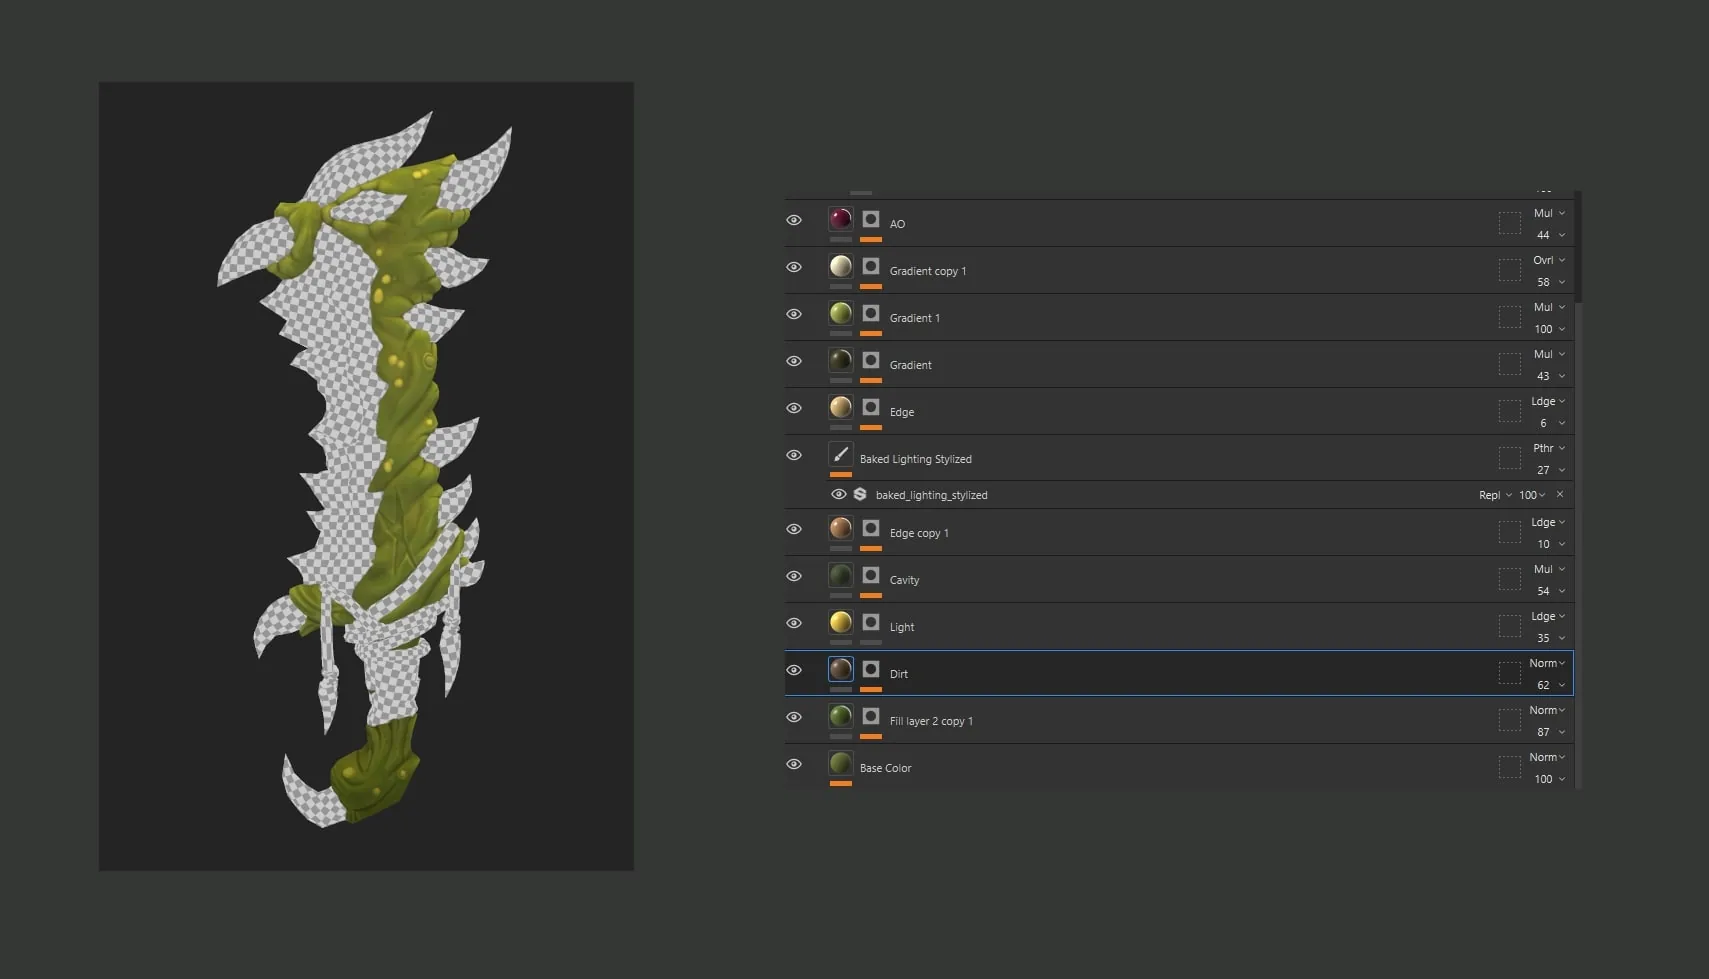Open the Repl blend dropdown of the filter
This screenshot has height=979, width=1709.
pyautogui.click(x=1495, y=495)
